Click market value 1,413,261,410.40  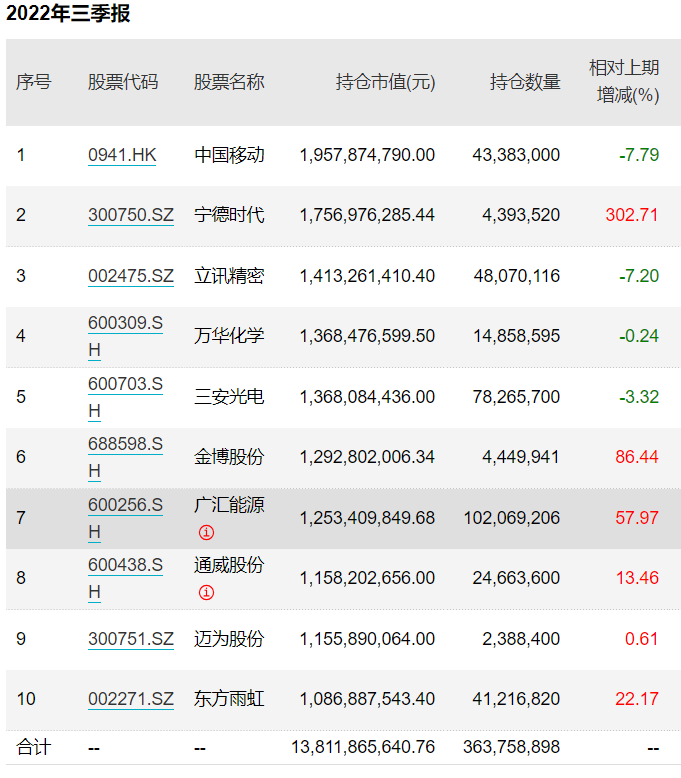(x=367, y=276)
